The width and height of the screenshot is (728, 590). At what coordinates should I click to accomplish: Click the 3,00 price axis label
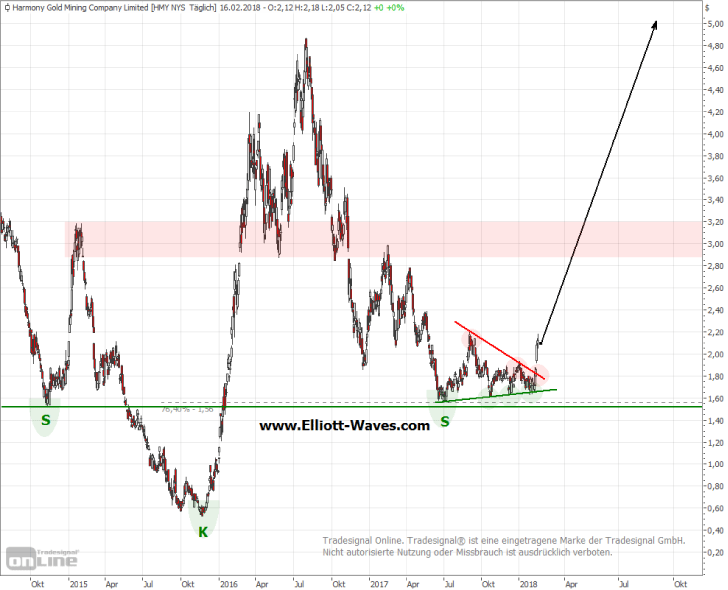tap(711, 244)
